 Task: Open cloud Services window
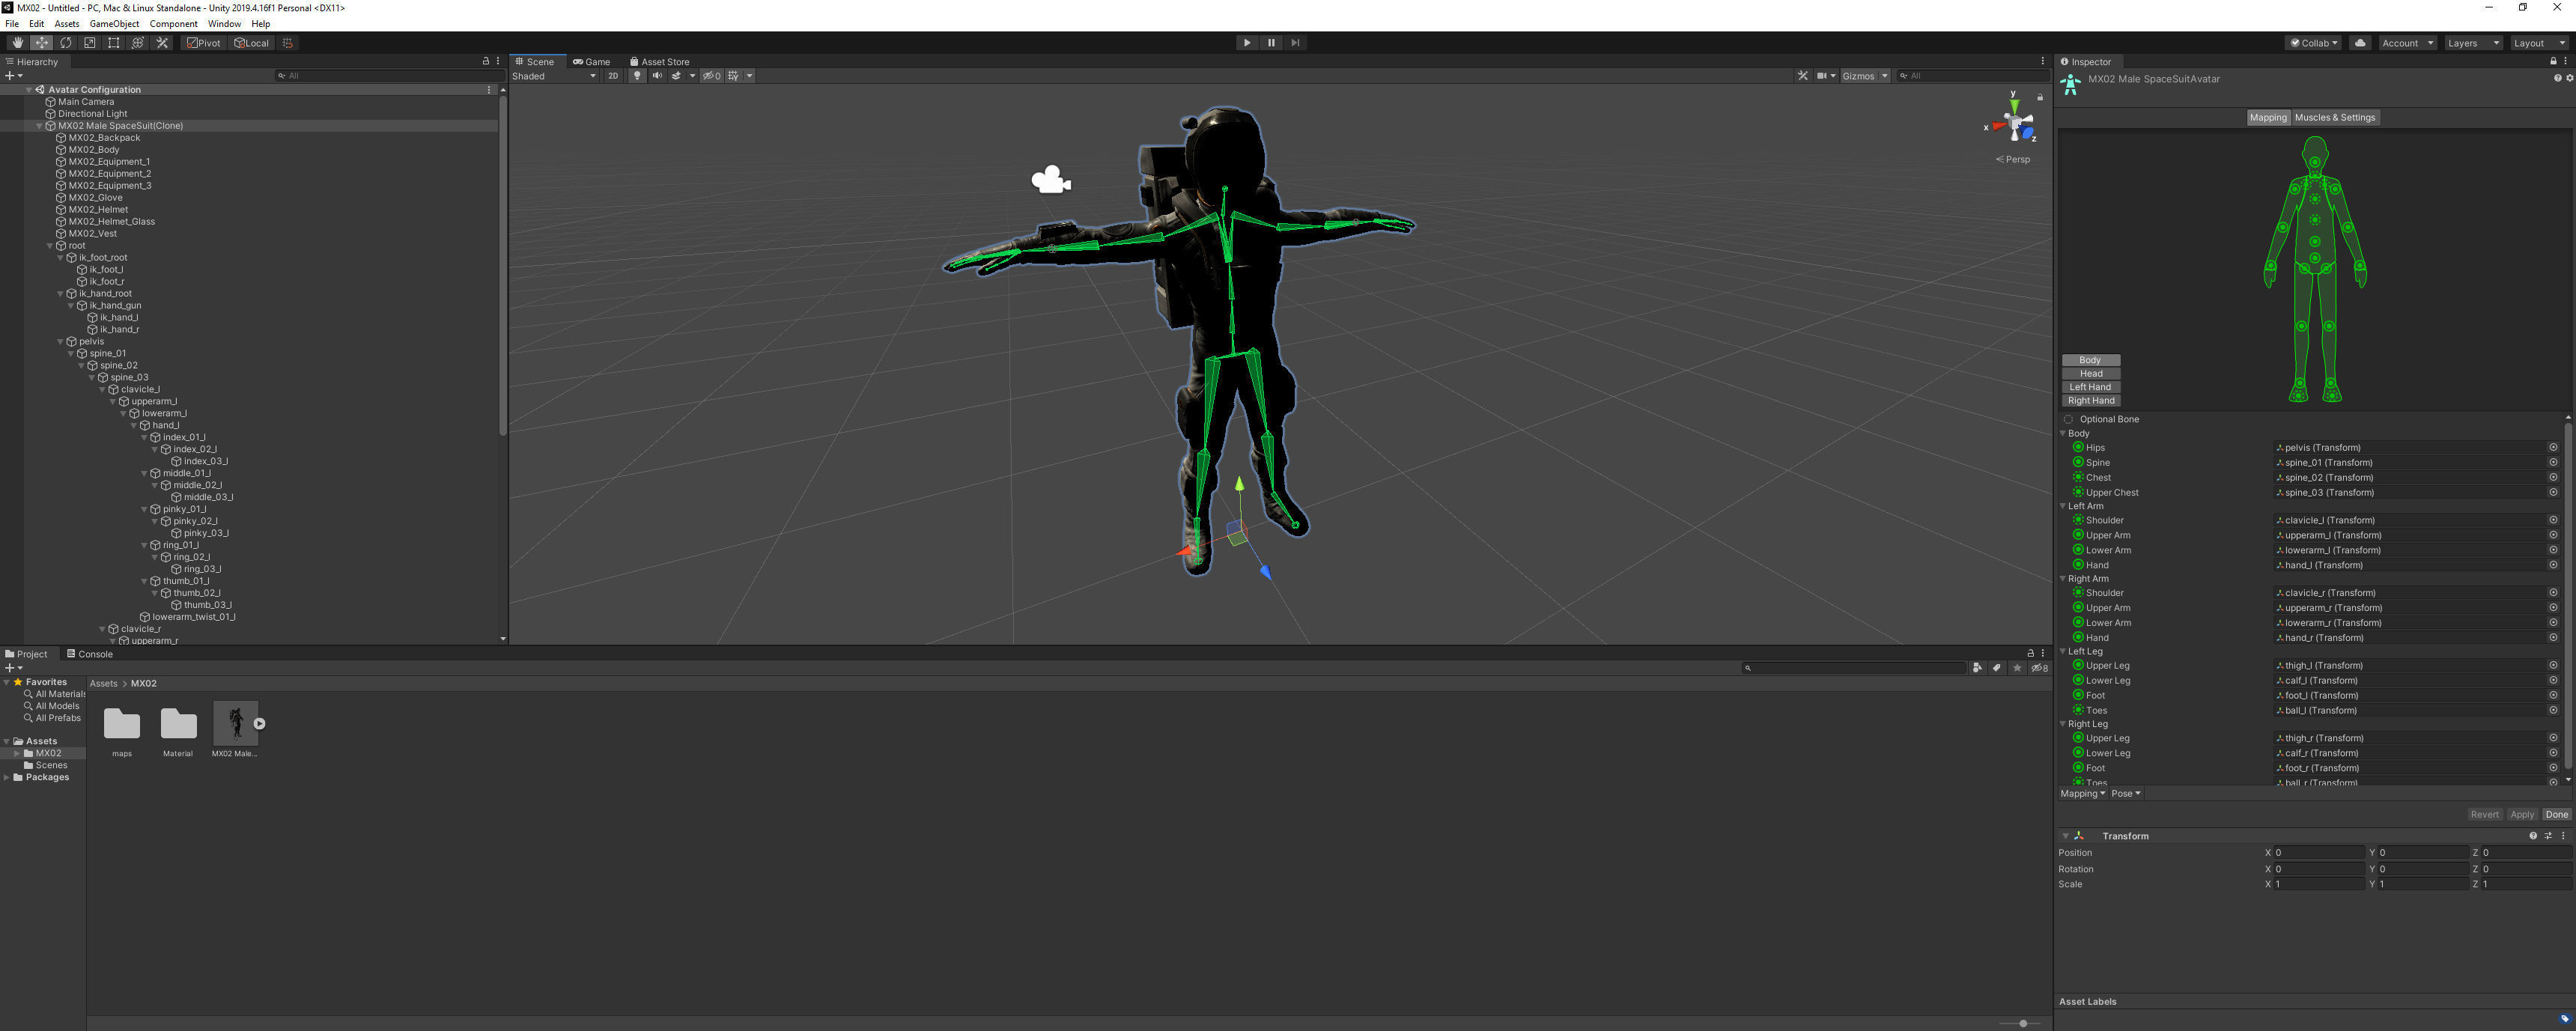(2360, 43)
